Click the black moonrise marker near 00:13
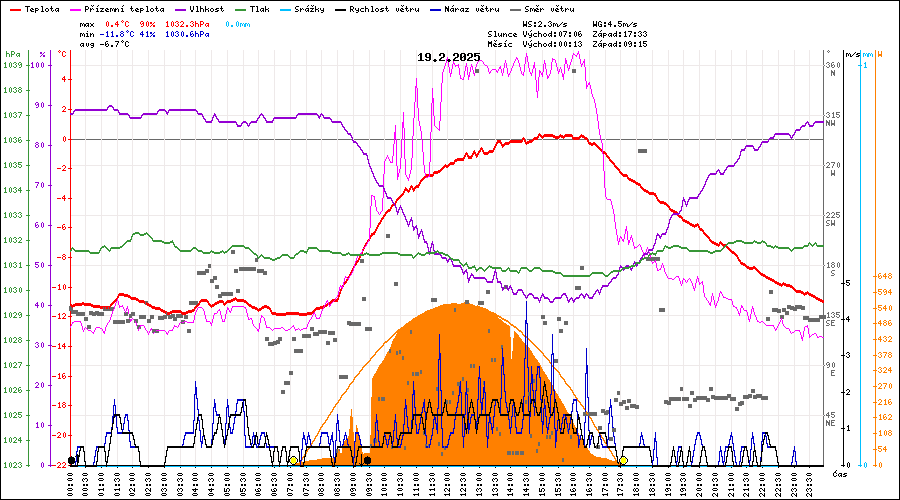Screen dimensions: 900x500 (x=71, y=461)
